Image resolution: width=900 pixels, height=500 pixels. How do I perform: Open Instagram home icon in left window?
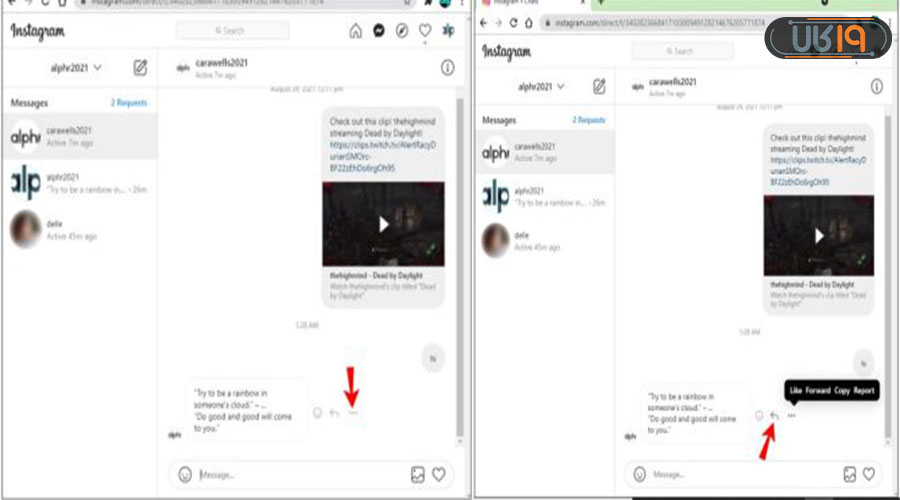355,31
